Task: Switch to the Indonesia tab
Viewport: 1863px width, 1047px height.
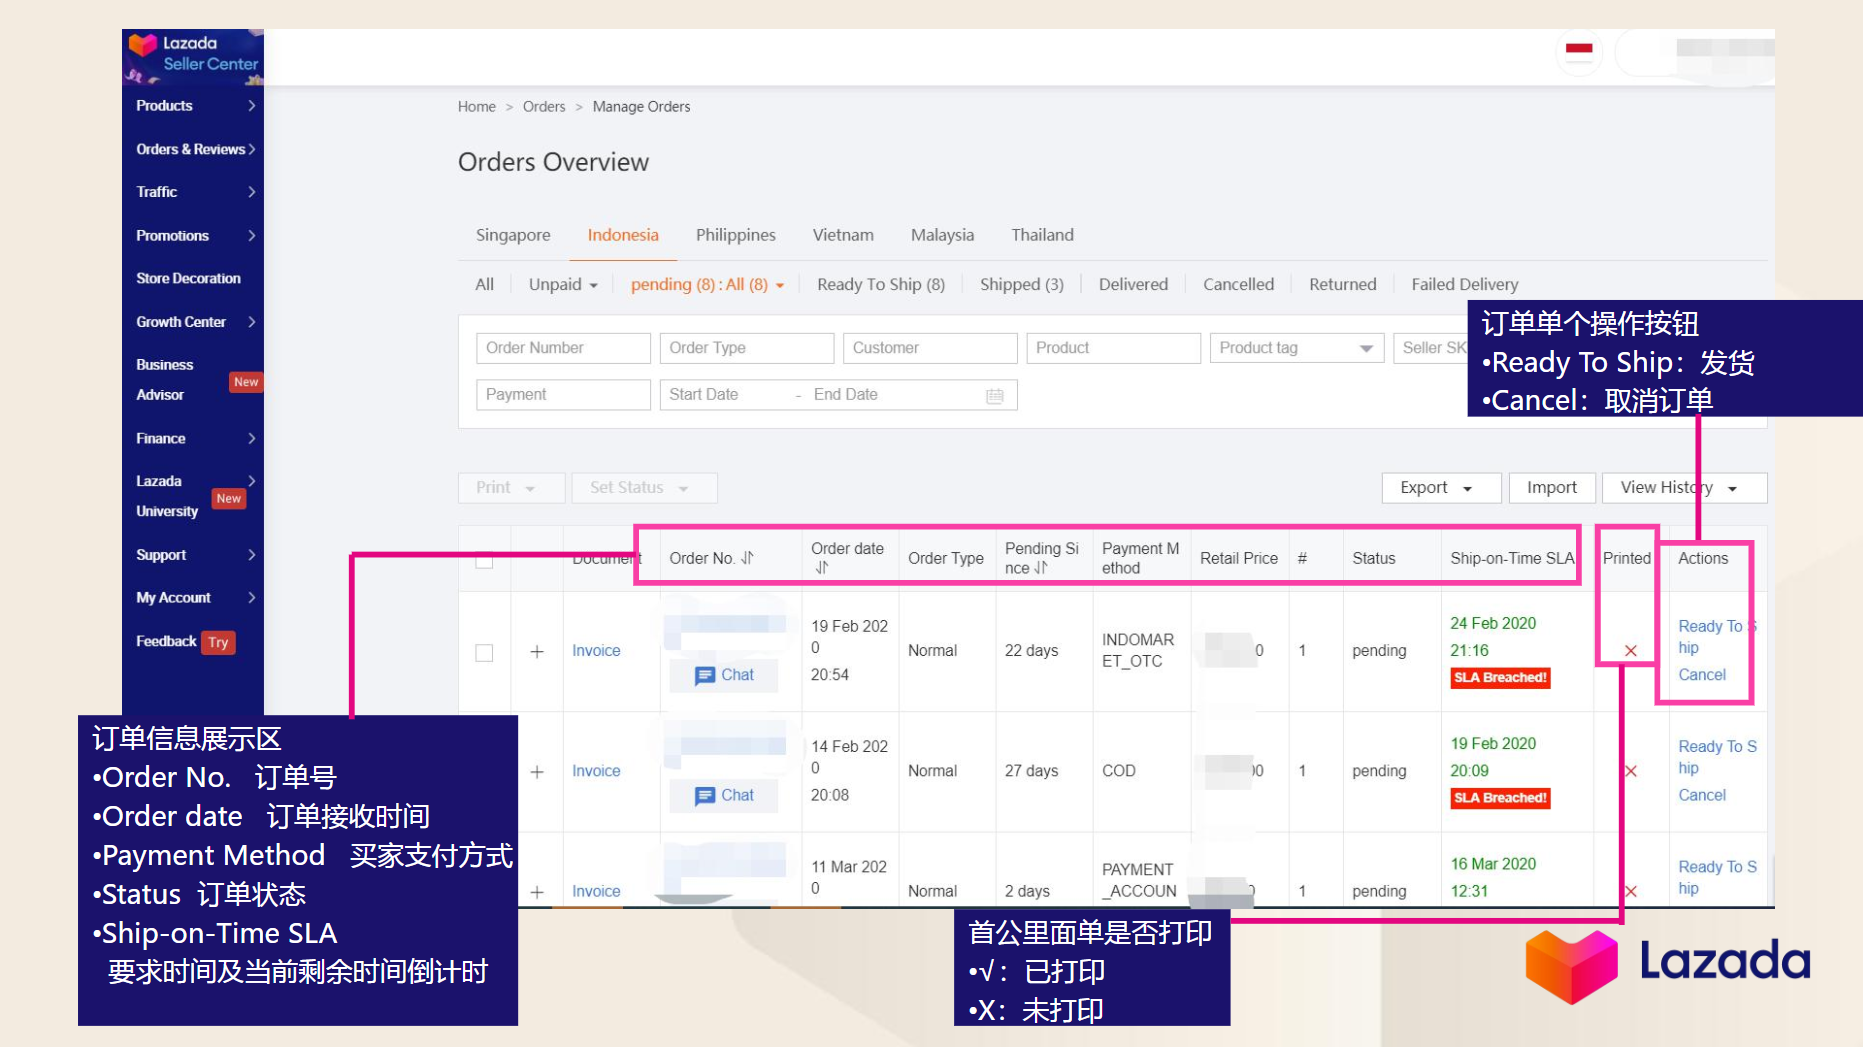Action: tap(623, 235)
